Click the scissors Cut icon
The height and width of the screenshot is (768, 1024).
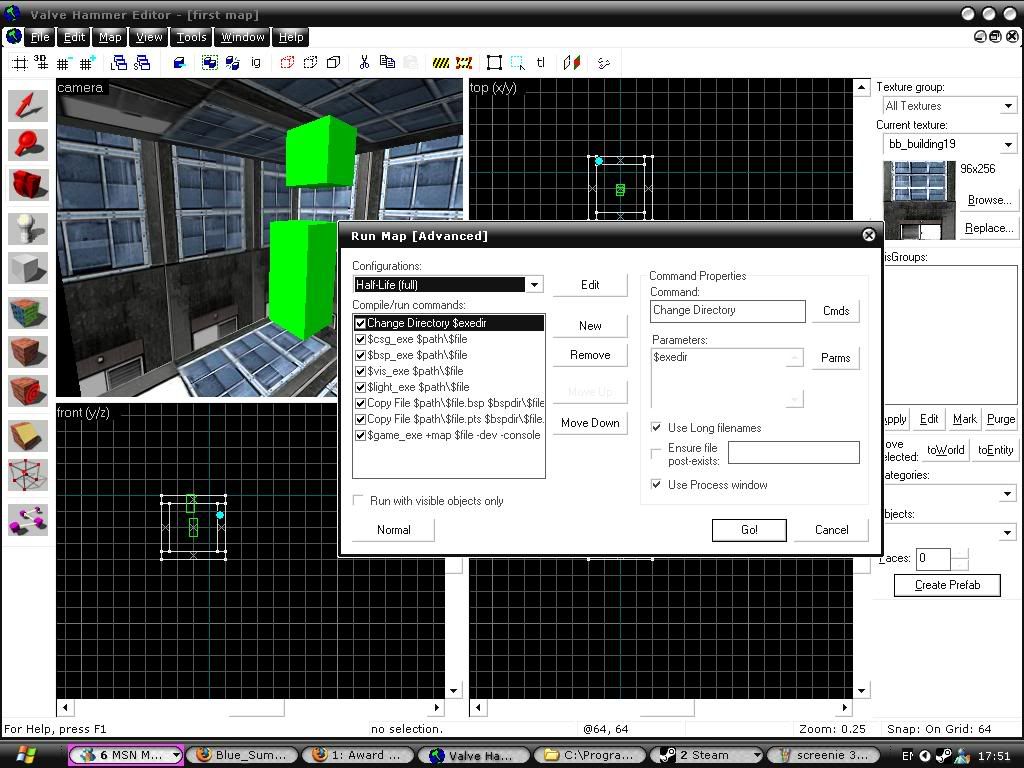pos(364,63)
